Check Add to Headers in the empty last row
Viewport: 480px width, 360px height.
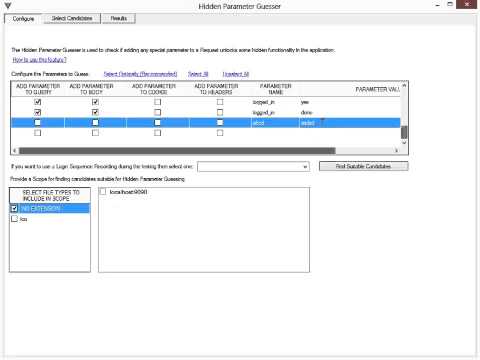coord(220,133)
